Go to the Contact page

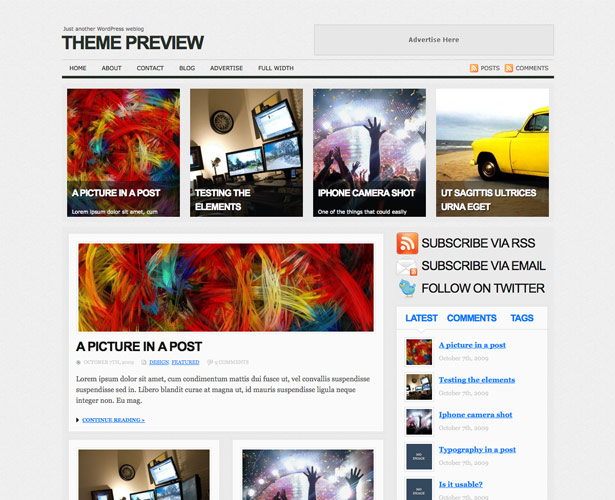(x=150, y=68)
